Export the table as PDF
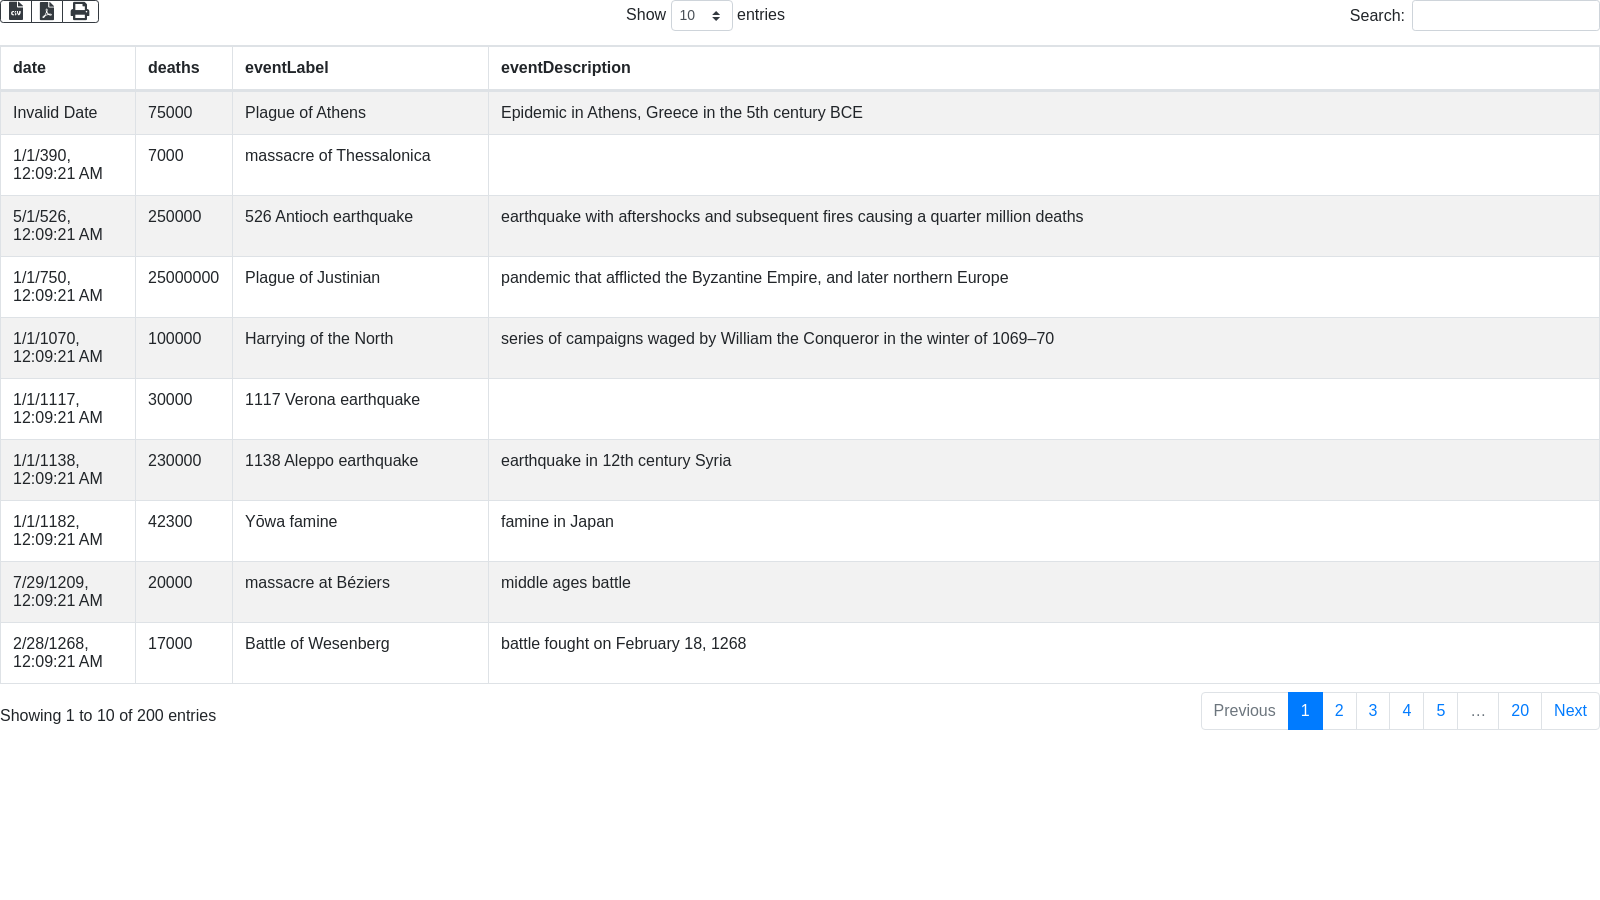The image size is (1600, 900). [x=47, y=11]
